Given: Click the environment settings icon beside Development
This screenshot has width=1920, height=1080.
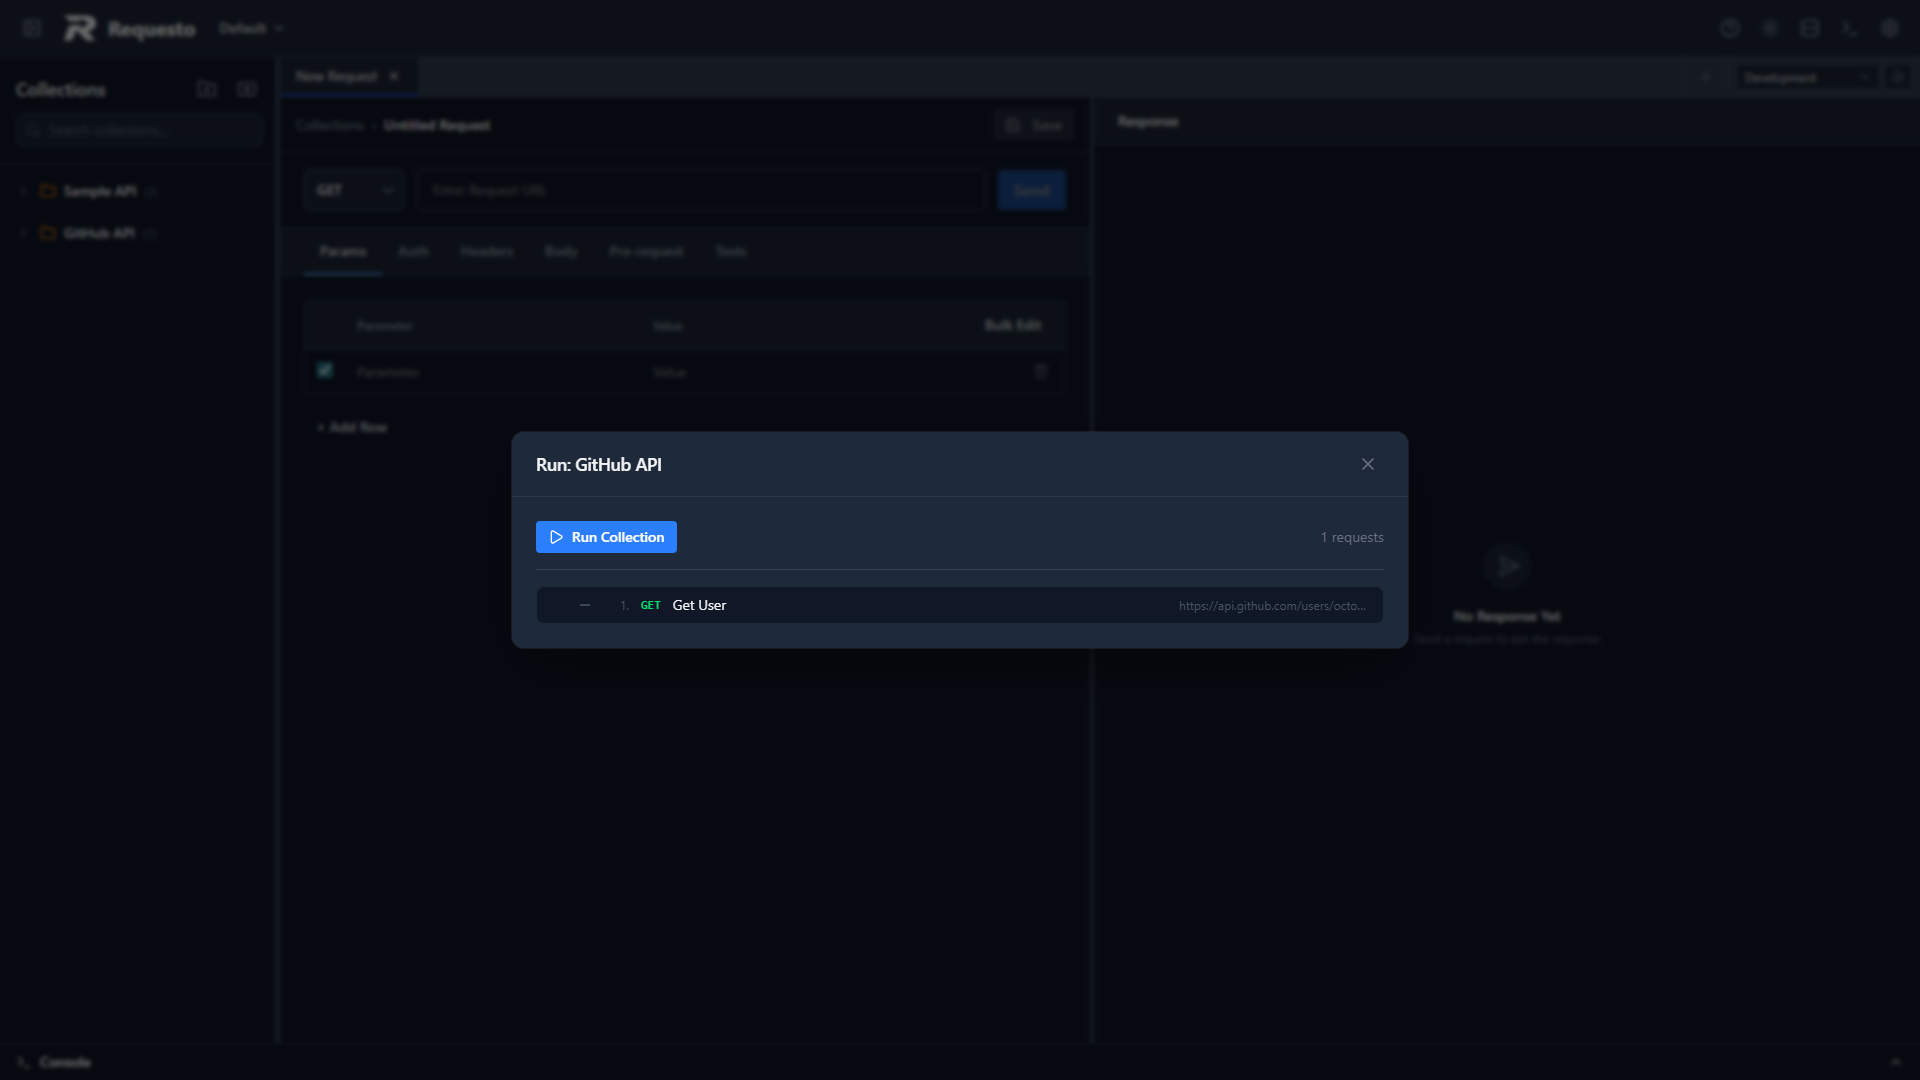Looking at the screenshot, I should [x=1897, y=77].
